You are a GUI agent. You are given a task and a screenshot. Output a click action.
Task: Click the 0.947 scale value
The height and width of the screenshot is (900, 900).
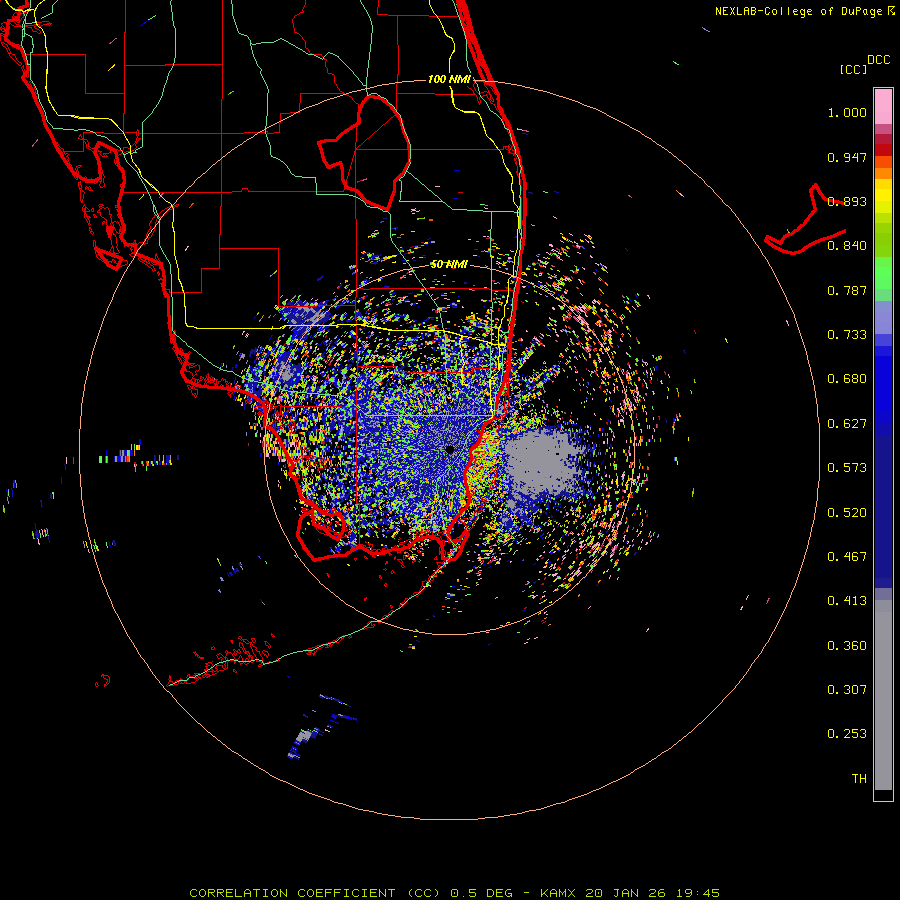click(x=847, y=157)
